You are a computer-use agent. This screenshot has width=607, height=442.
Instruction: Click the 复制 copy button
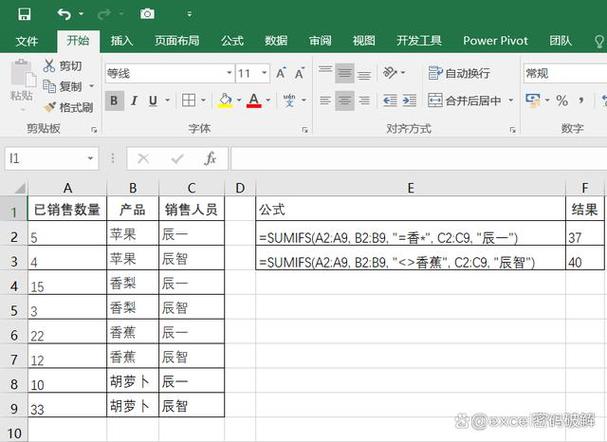coord(62,86)
